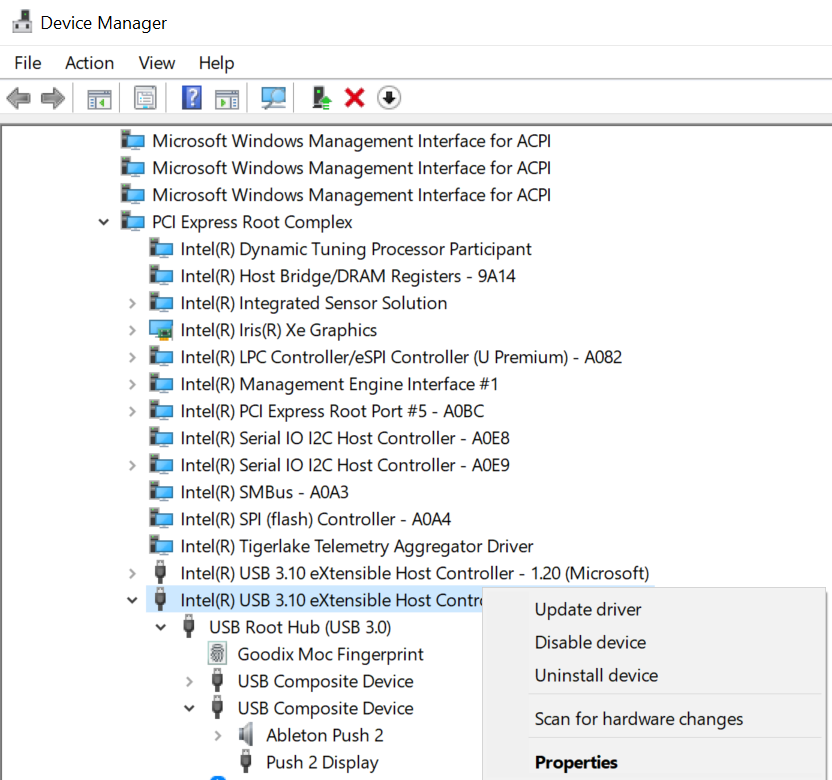Image resolution: width=832 pixels, height=780 pixels.
Task: Click the update device driver toolbar icon
Action: (321, 98)
